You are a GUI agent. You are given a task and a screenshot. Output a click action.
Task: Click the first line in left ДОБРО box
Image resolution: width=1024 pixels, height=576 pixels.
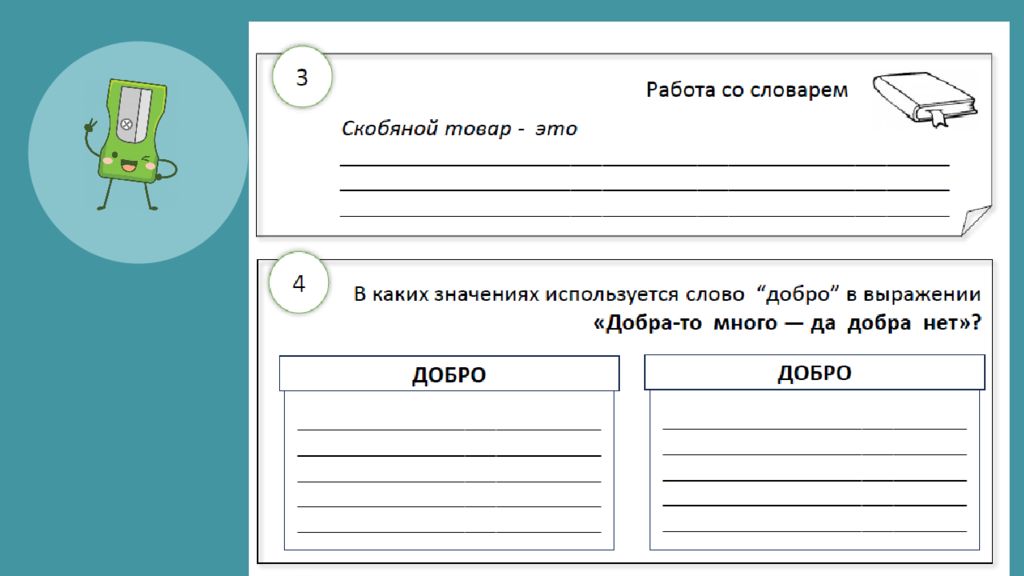click(449, 429)
